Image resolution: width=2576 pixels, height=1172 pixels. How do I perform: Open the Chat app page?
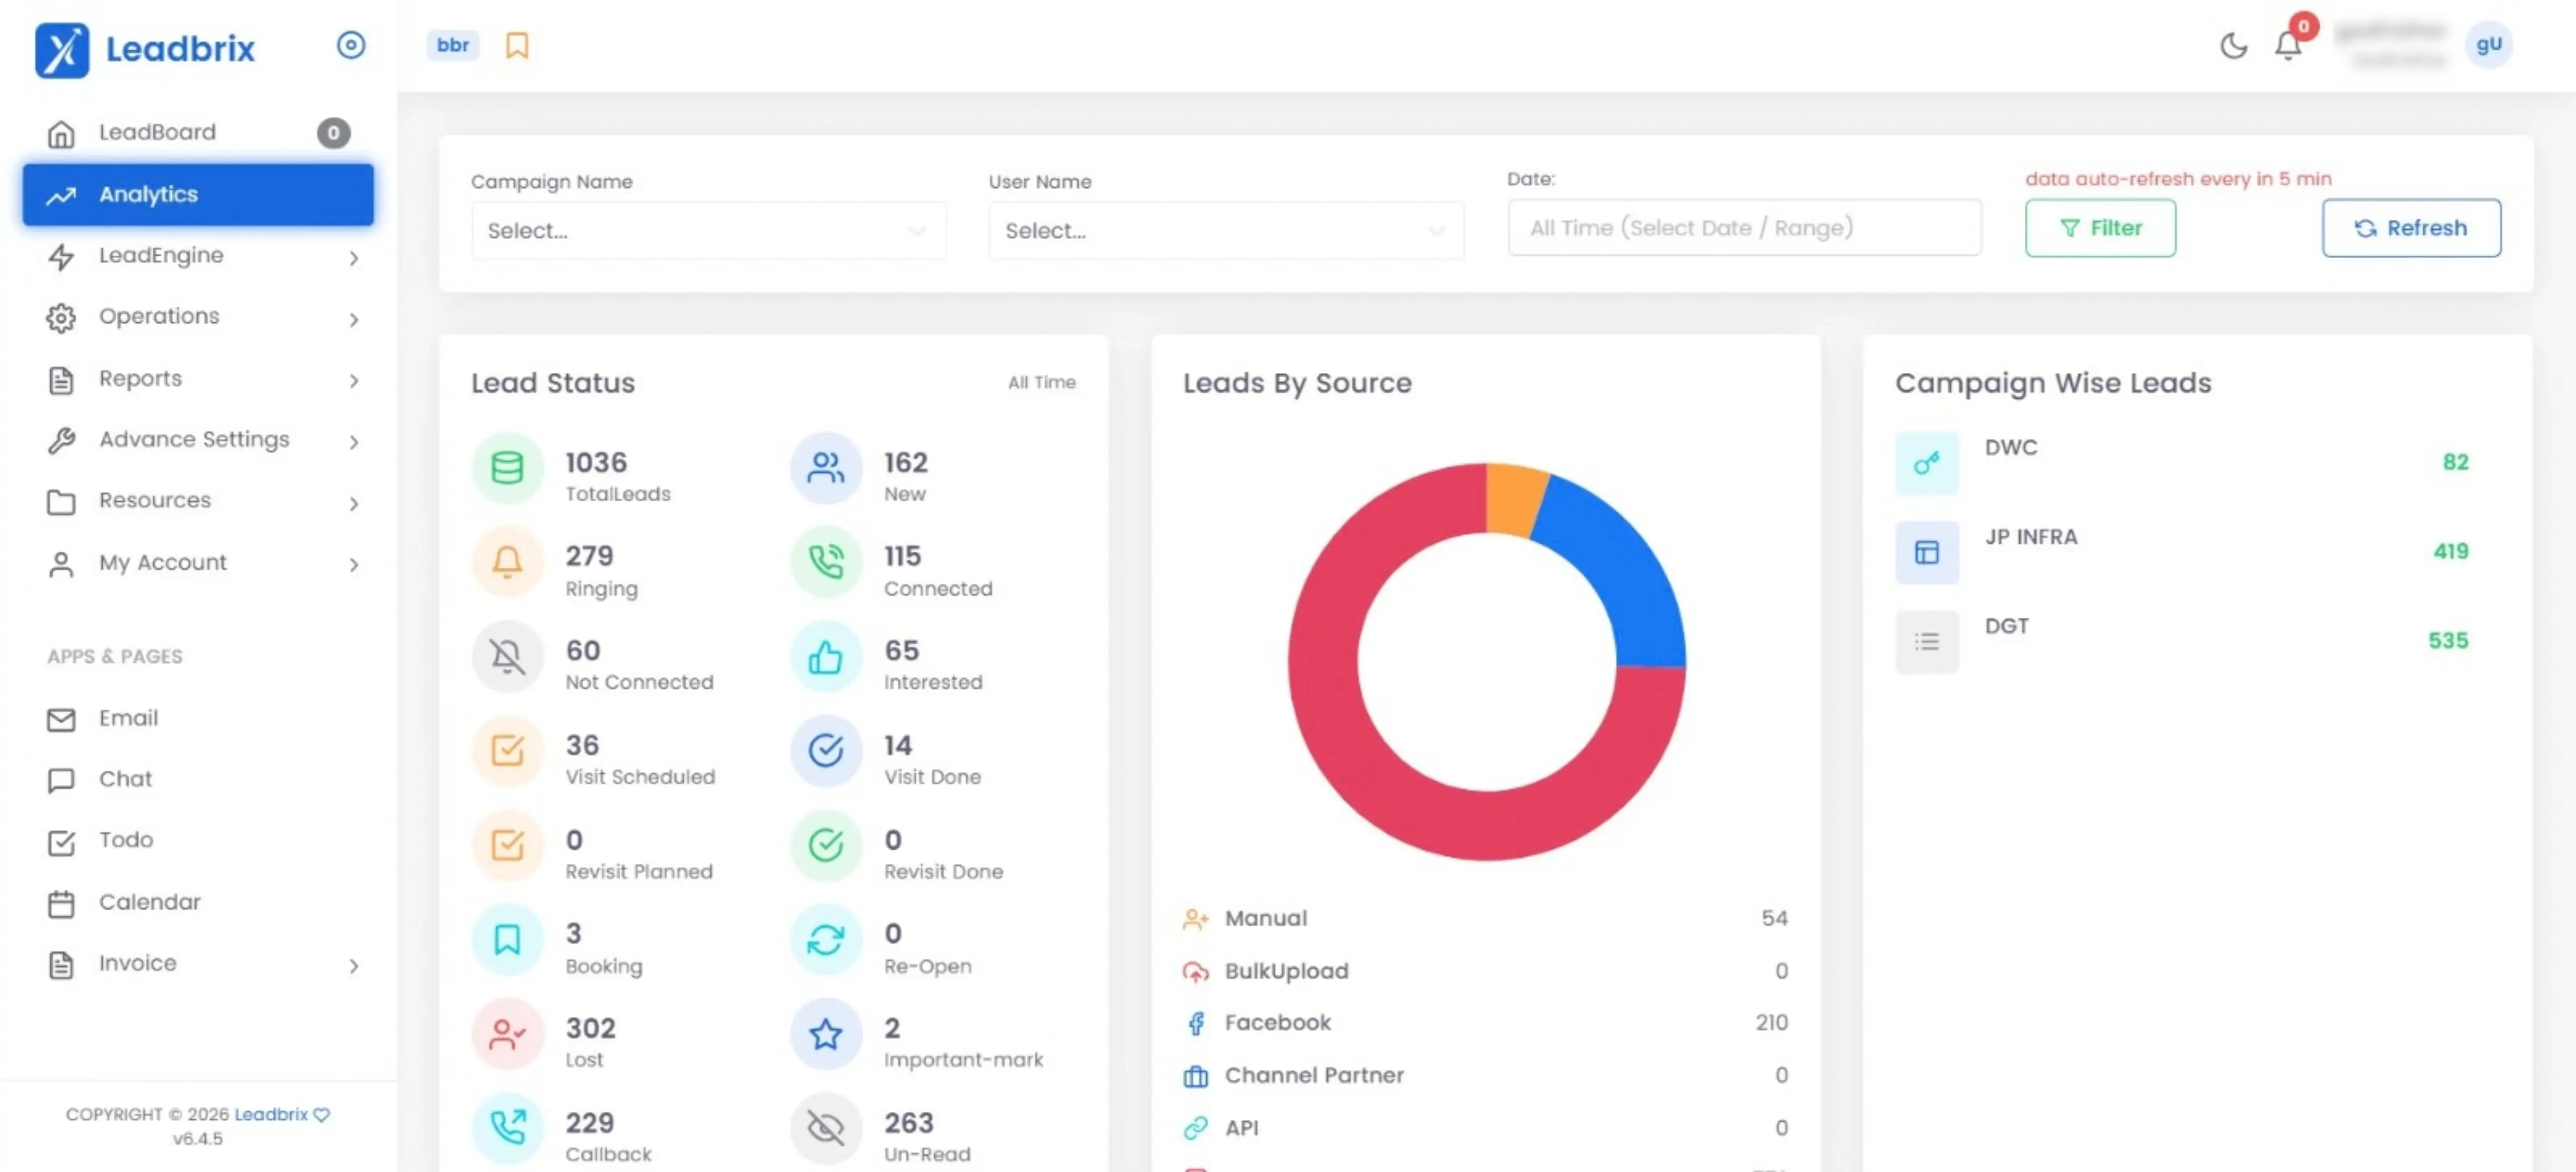click(x=198, y=780)
